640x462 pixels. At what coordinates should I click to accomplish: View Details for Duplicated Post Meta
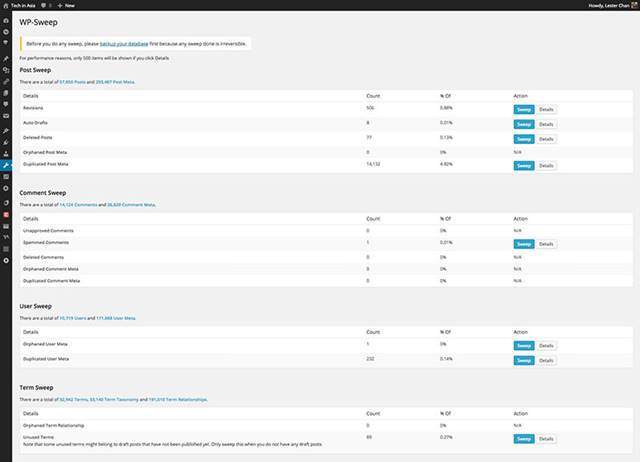pos(546,165)
